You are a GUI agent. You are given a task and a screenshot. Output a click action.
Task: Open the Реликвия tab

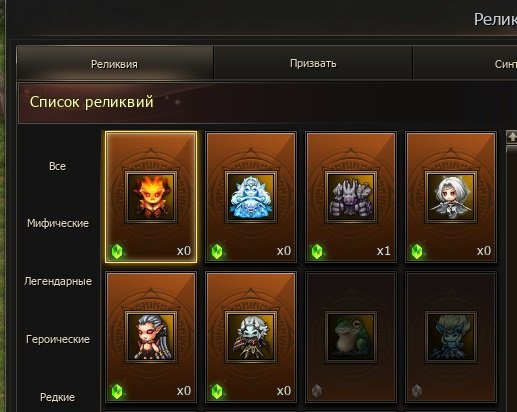114,63
